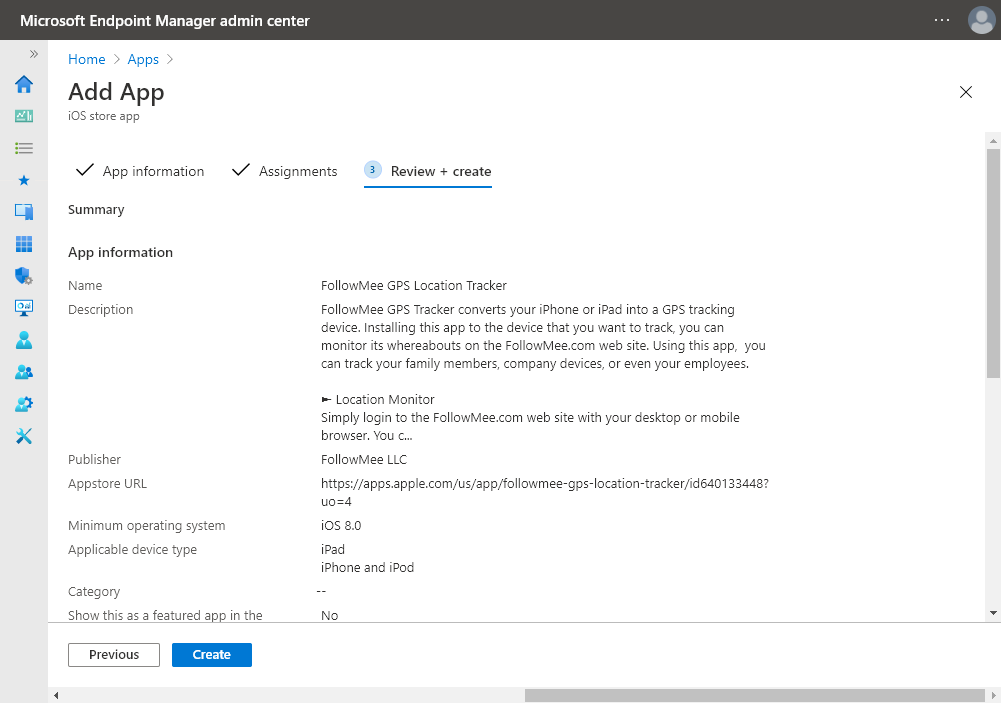Click the horizontal scrollbar right arrow
Image resolution: width=1001 pixels, height=703 pixels.
993,695
